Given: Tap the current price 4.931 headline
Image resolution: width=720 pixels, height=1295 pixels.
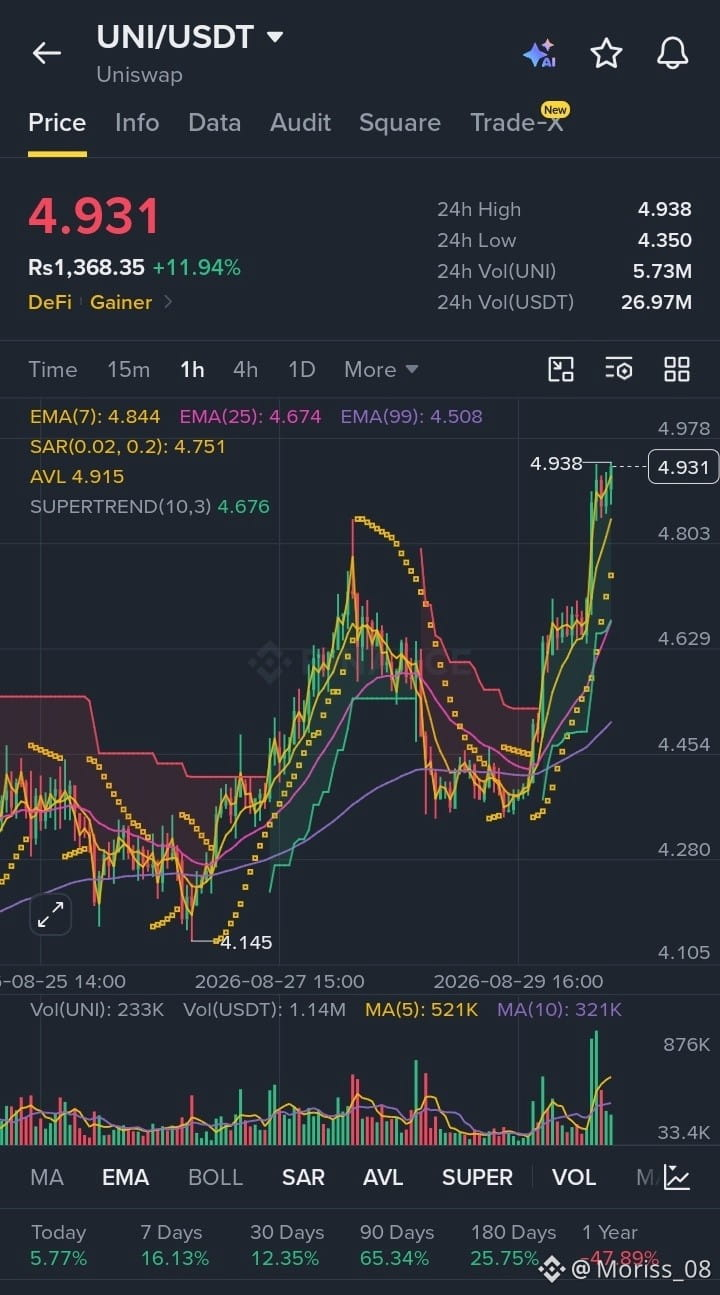Looking at the screenshot, I should click(x=94, y=216).
